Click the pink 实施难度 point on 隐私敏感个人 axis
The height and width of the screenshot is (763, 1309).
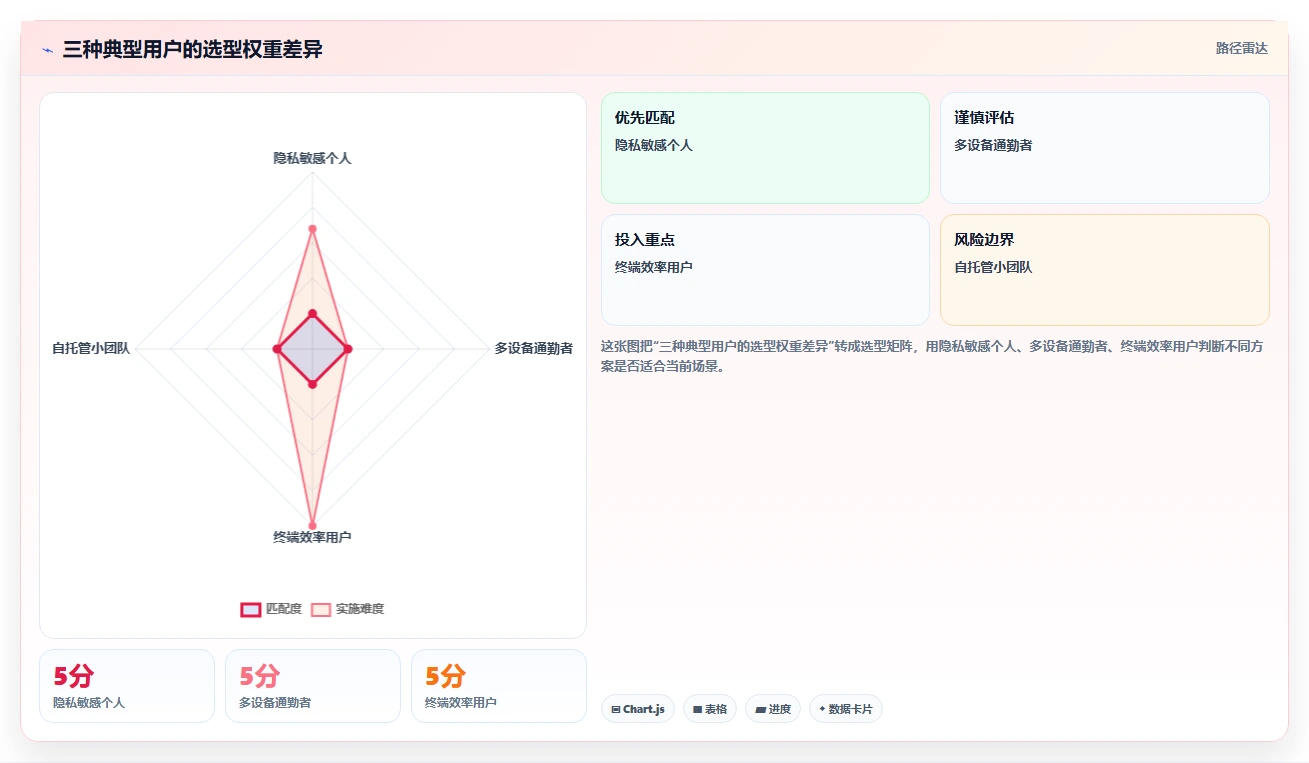click(x=312, y=229)
